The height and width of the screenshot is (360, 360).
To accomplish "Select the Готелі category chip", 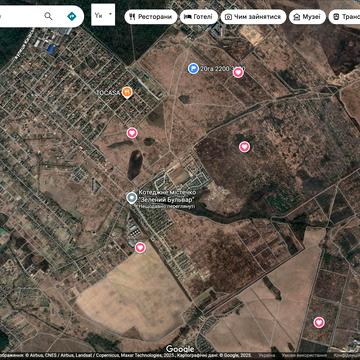I will (x=199, y=17).
